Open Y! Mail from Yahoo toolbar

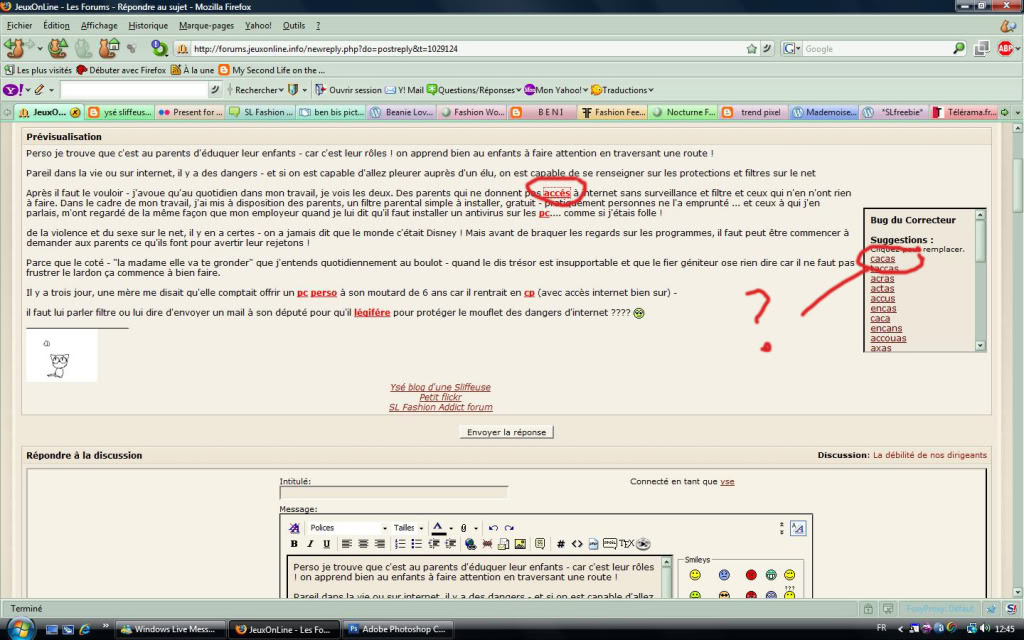tap(404, 90)
